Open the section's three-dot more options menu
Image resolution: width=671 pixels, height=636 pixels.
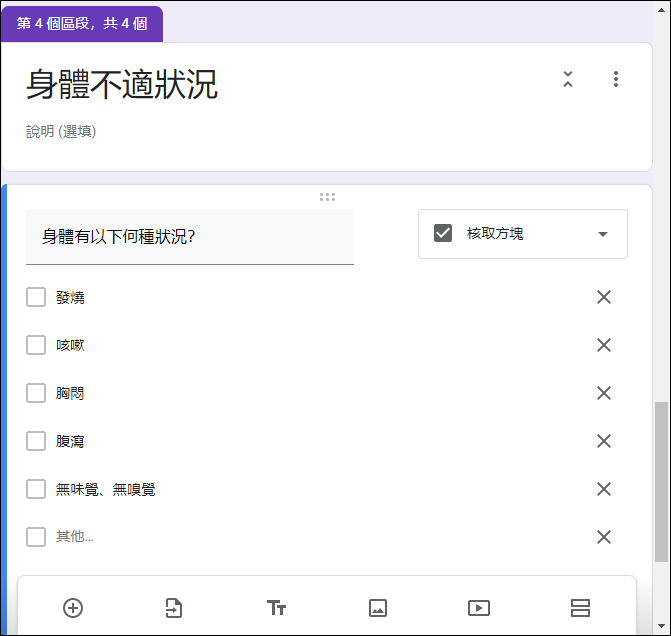pos(616,79)
